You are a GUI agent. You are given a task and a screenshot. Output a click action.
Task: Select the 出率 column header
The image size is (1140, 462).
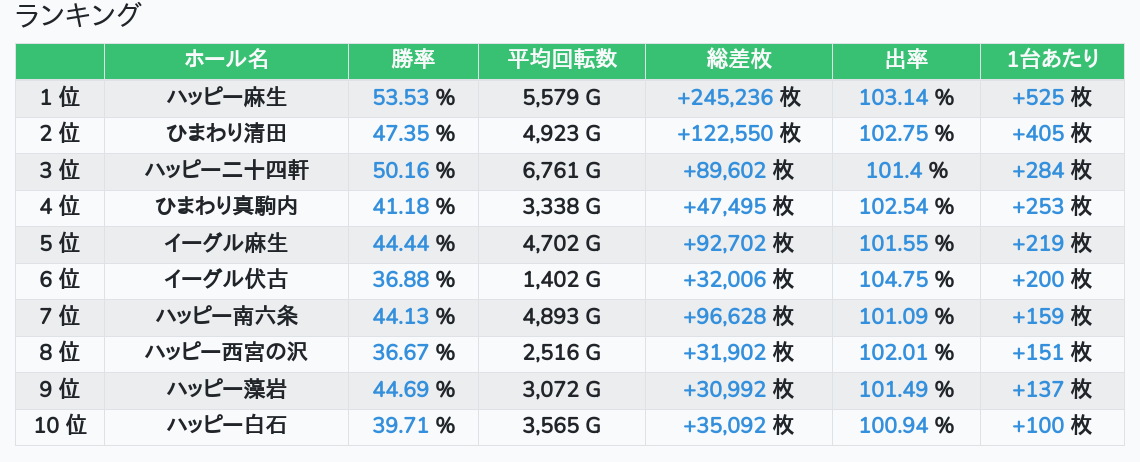pos(906,60)
